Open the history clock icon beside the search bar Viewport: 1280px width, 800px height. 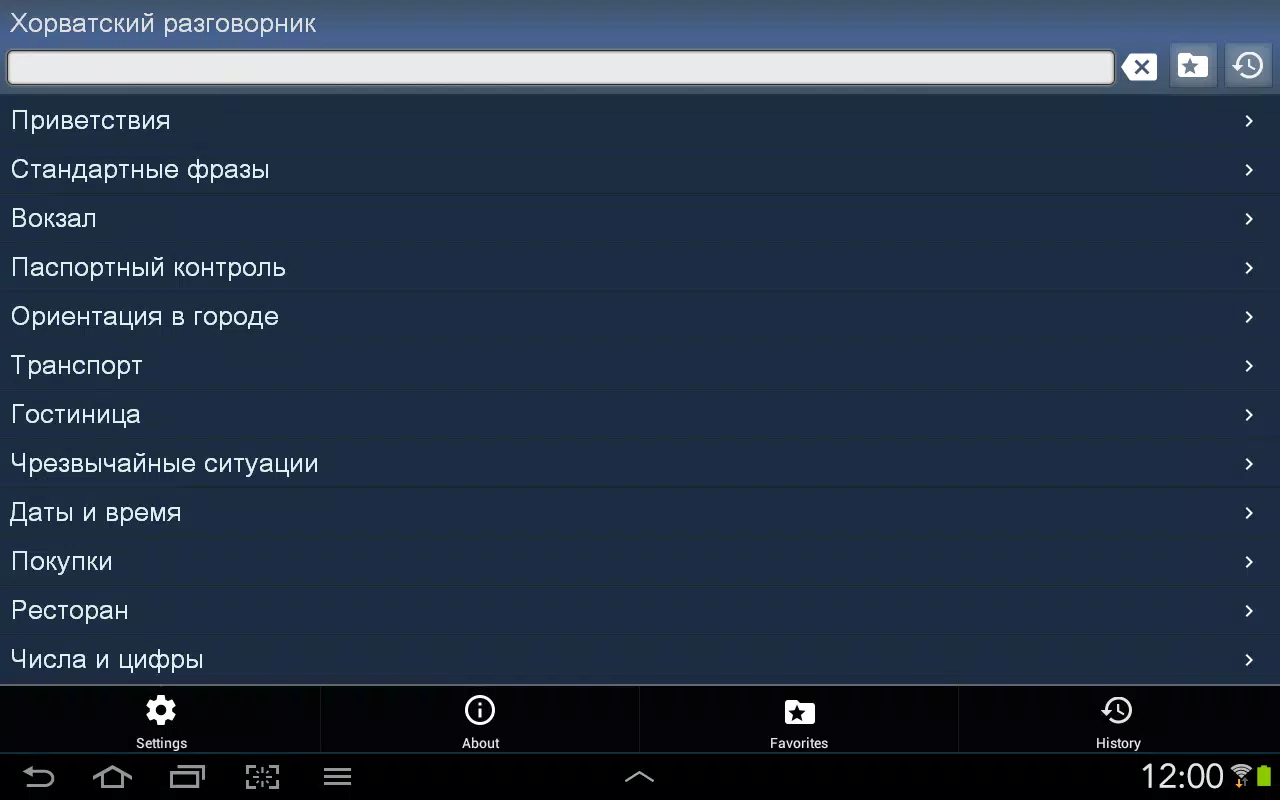[1248, 66]
